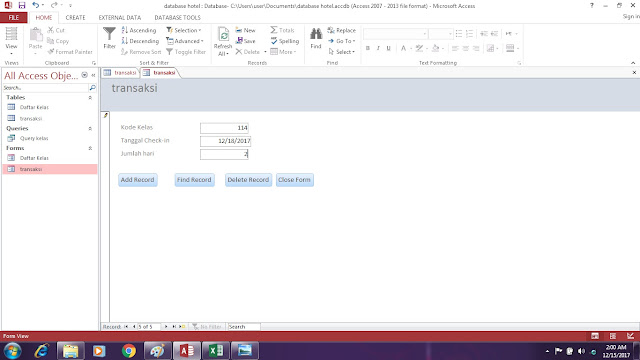Click the Find Record button
640x360 pixels.
[x=194, y=180]
